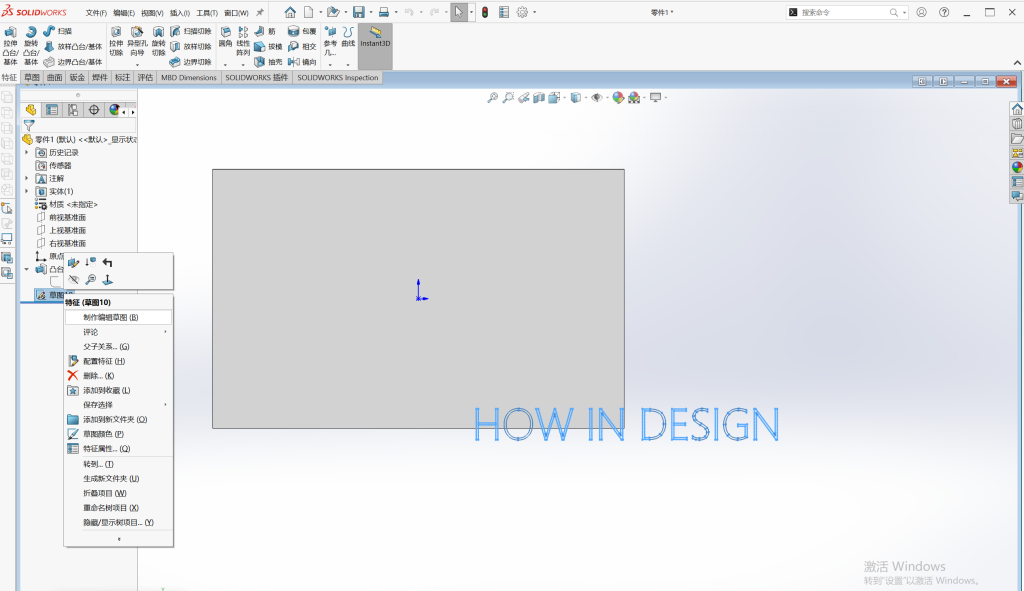This screenshot has height=591, width=1024.
Task: Select the 线性阵列 linear pattern tool
Action: pyautogui.click(x=243, y=42)
